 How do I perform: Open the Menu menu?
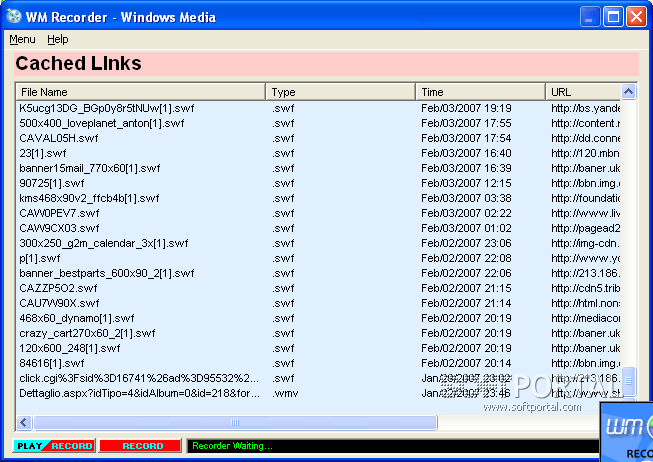(x=22, y=39)
